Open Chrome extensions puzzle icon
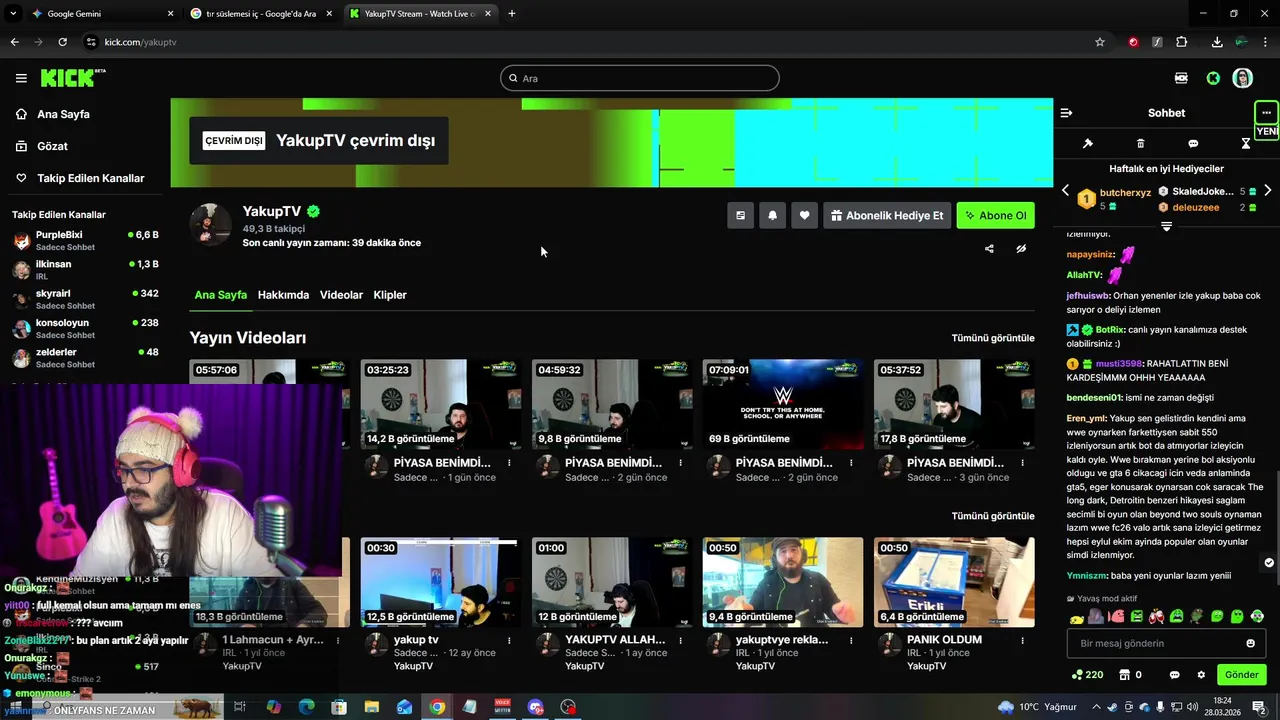1280x720 pixels. click(1181, 42)
